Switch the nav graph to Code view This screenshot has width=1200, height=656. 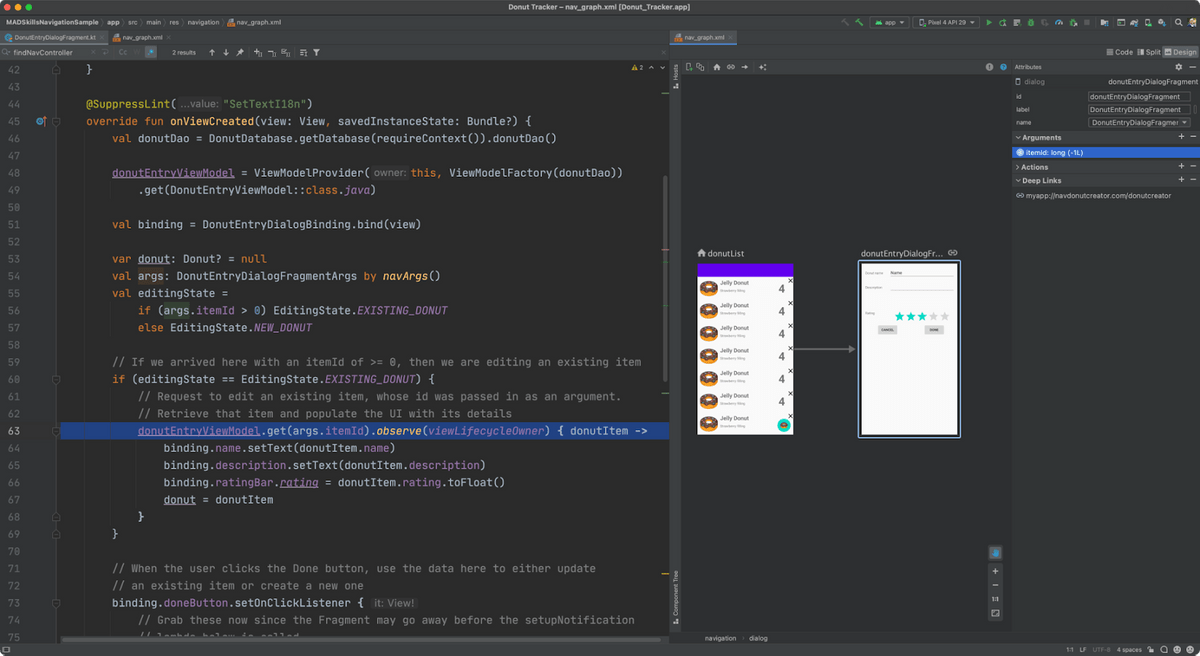click(x=1123, y=52)
